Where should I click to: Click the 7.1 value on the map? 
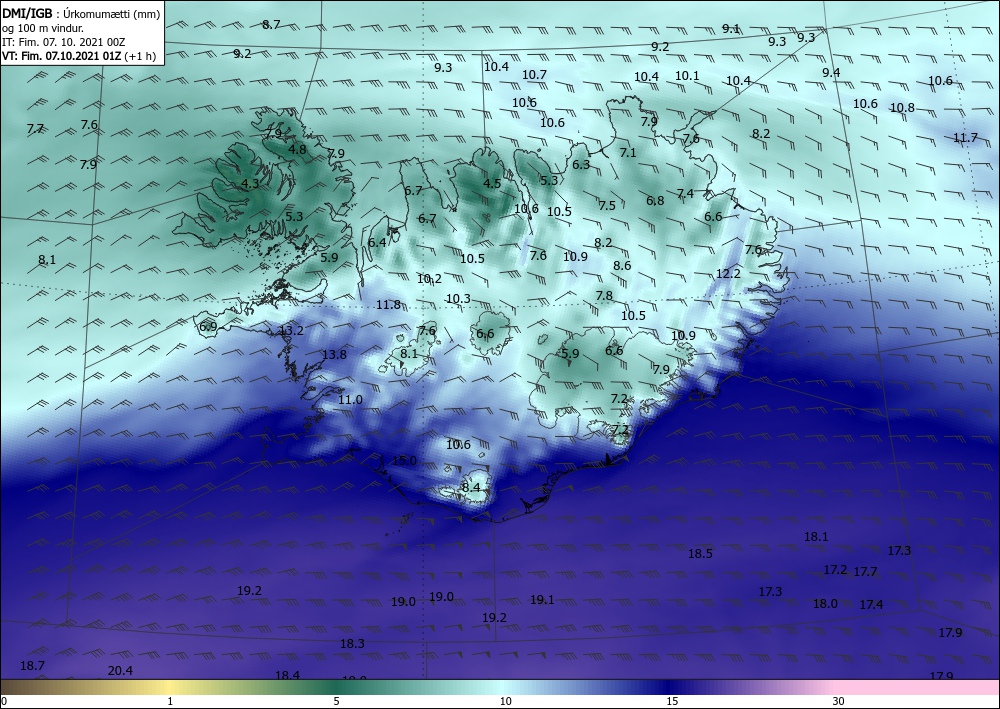(628, 152)
